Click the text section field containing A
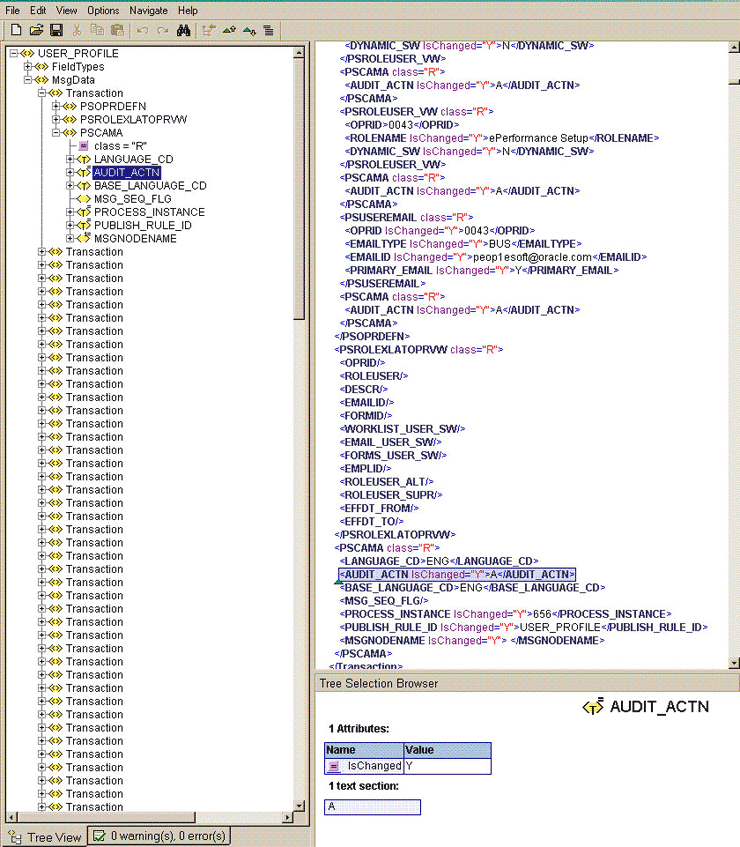Viewport: 740px width, 847px height. click(x=372, y=807)
